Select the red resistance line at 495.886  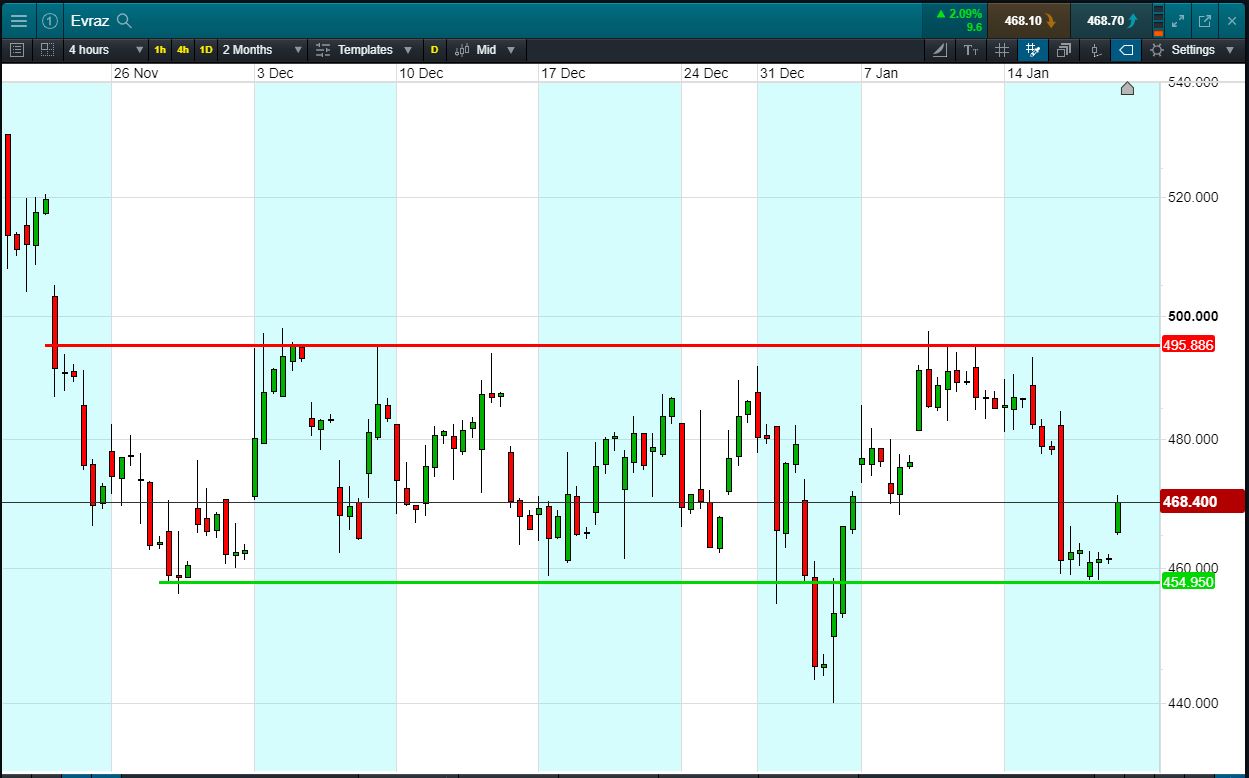pyautogui.click(x=602, y=345)
